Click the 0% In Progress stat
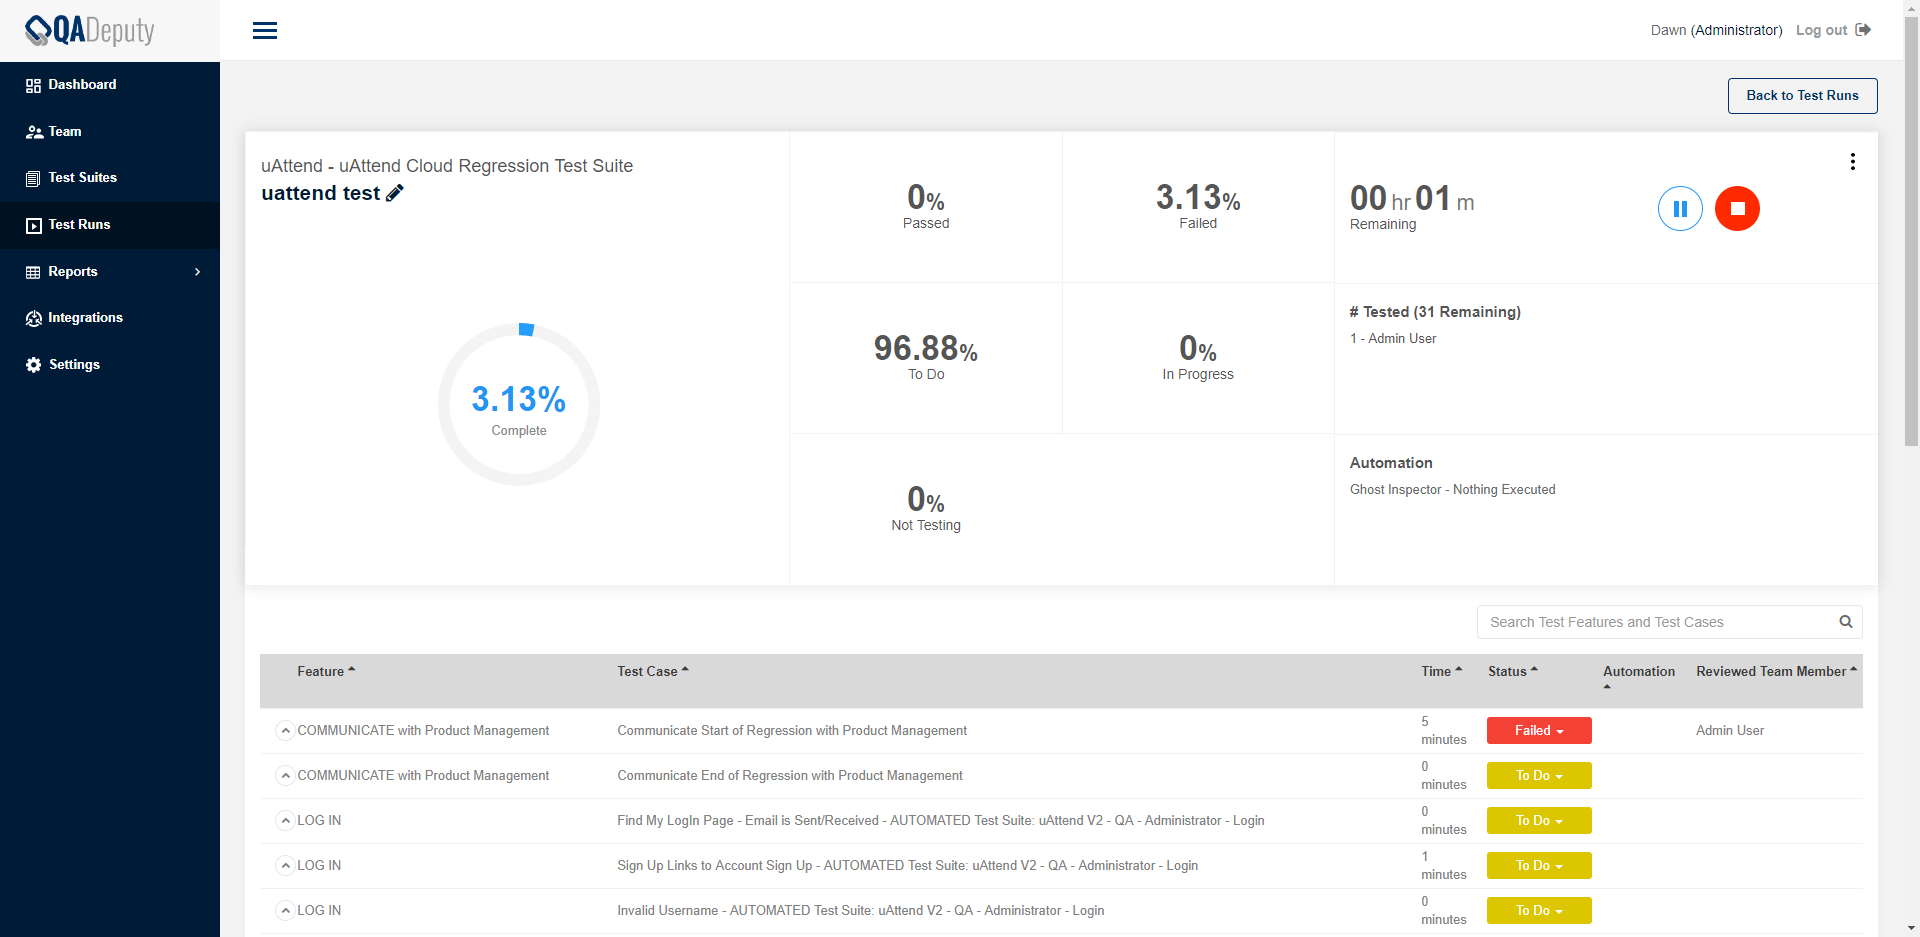The width and height of the screenshot is (1920, 937). click(x=1198, y=357)
